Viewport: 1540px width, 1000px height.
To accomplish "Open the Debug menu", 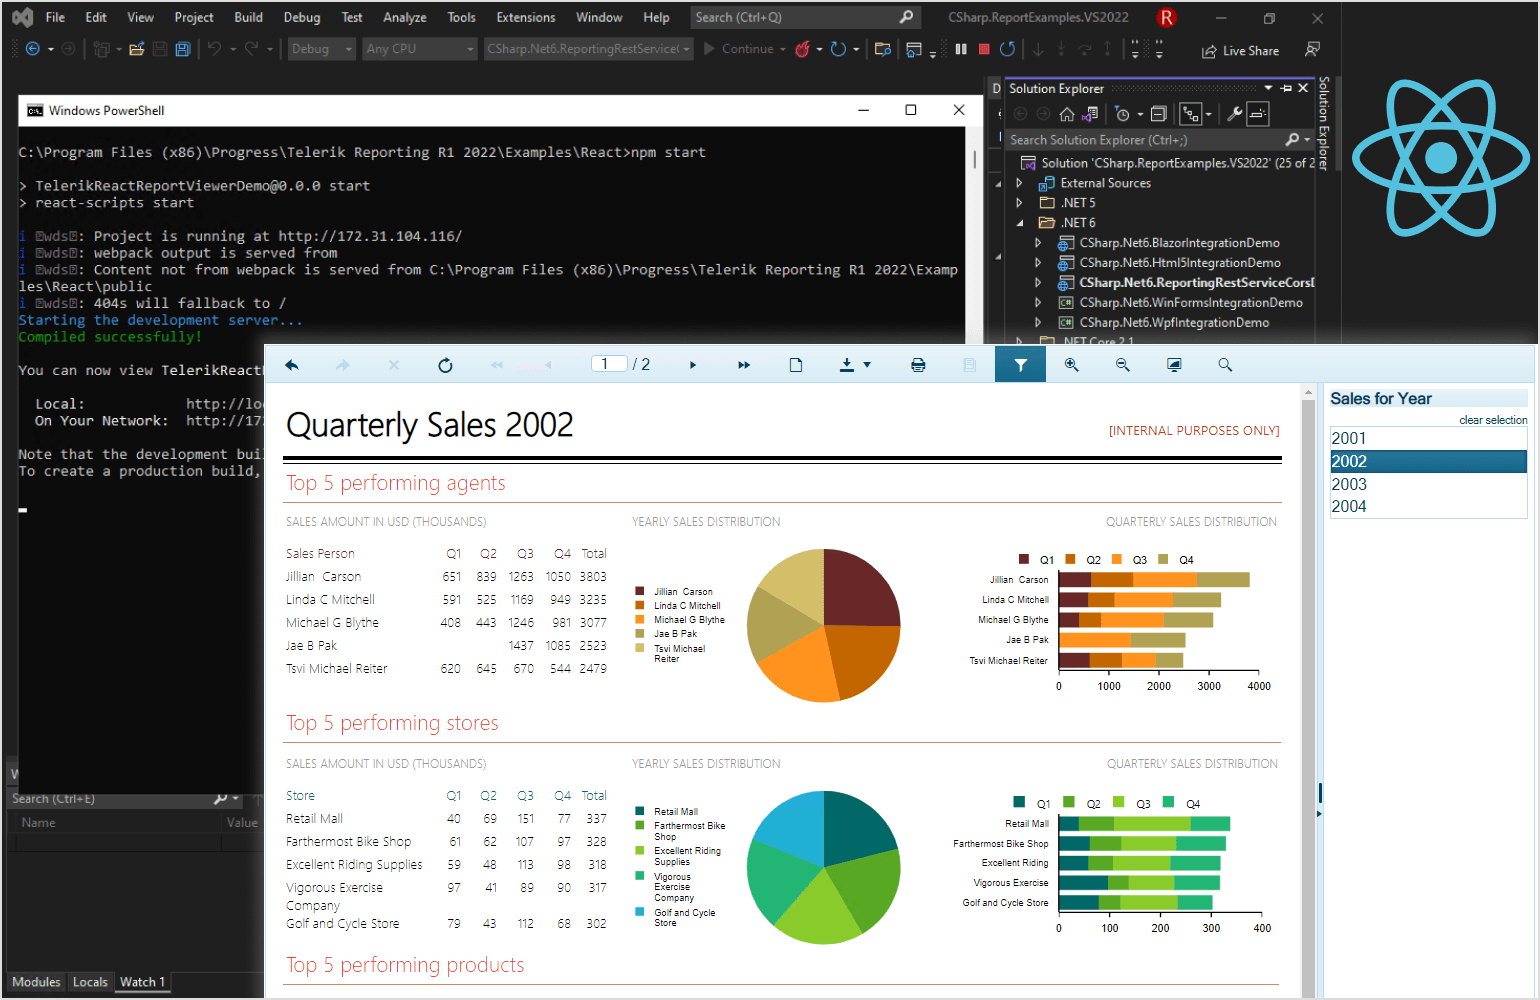I will [302, 17].
